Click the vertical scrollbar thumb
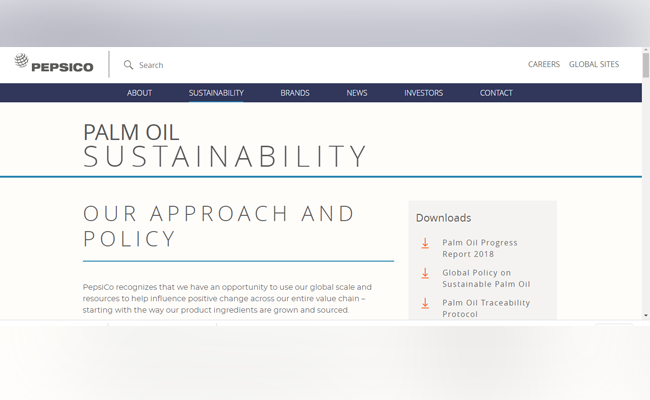This screenshot has height=400, width=650. (x=645, y=65)
